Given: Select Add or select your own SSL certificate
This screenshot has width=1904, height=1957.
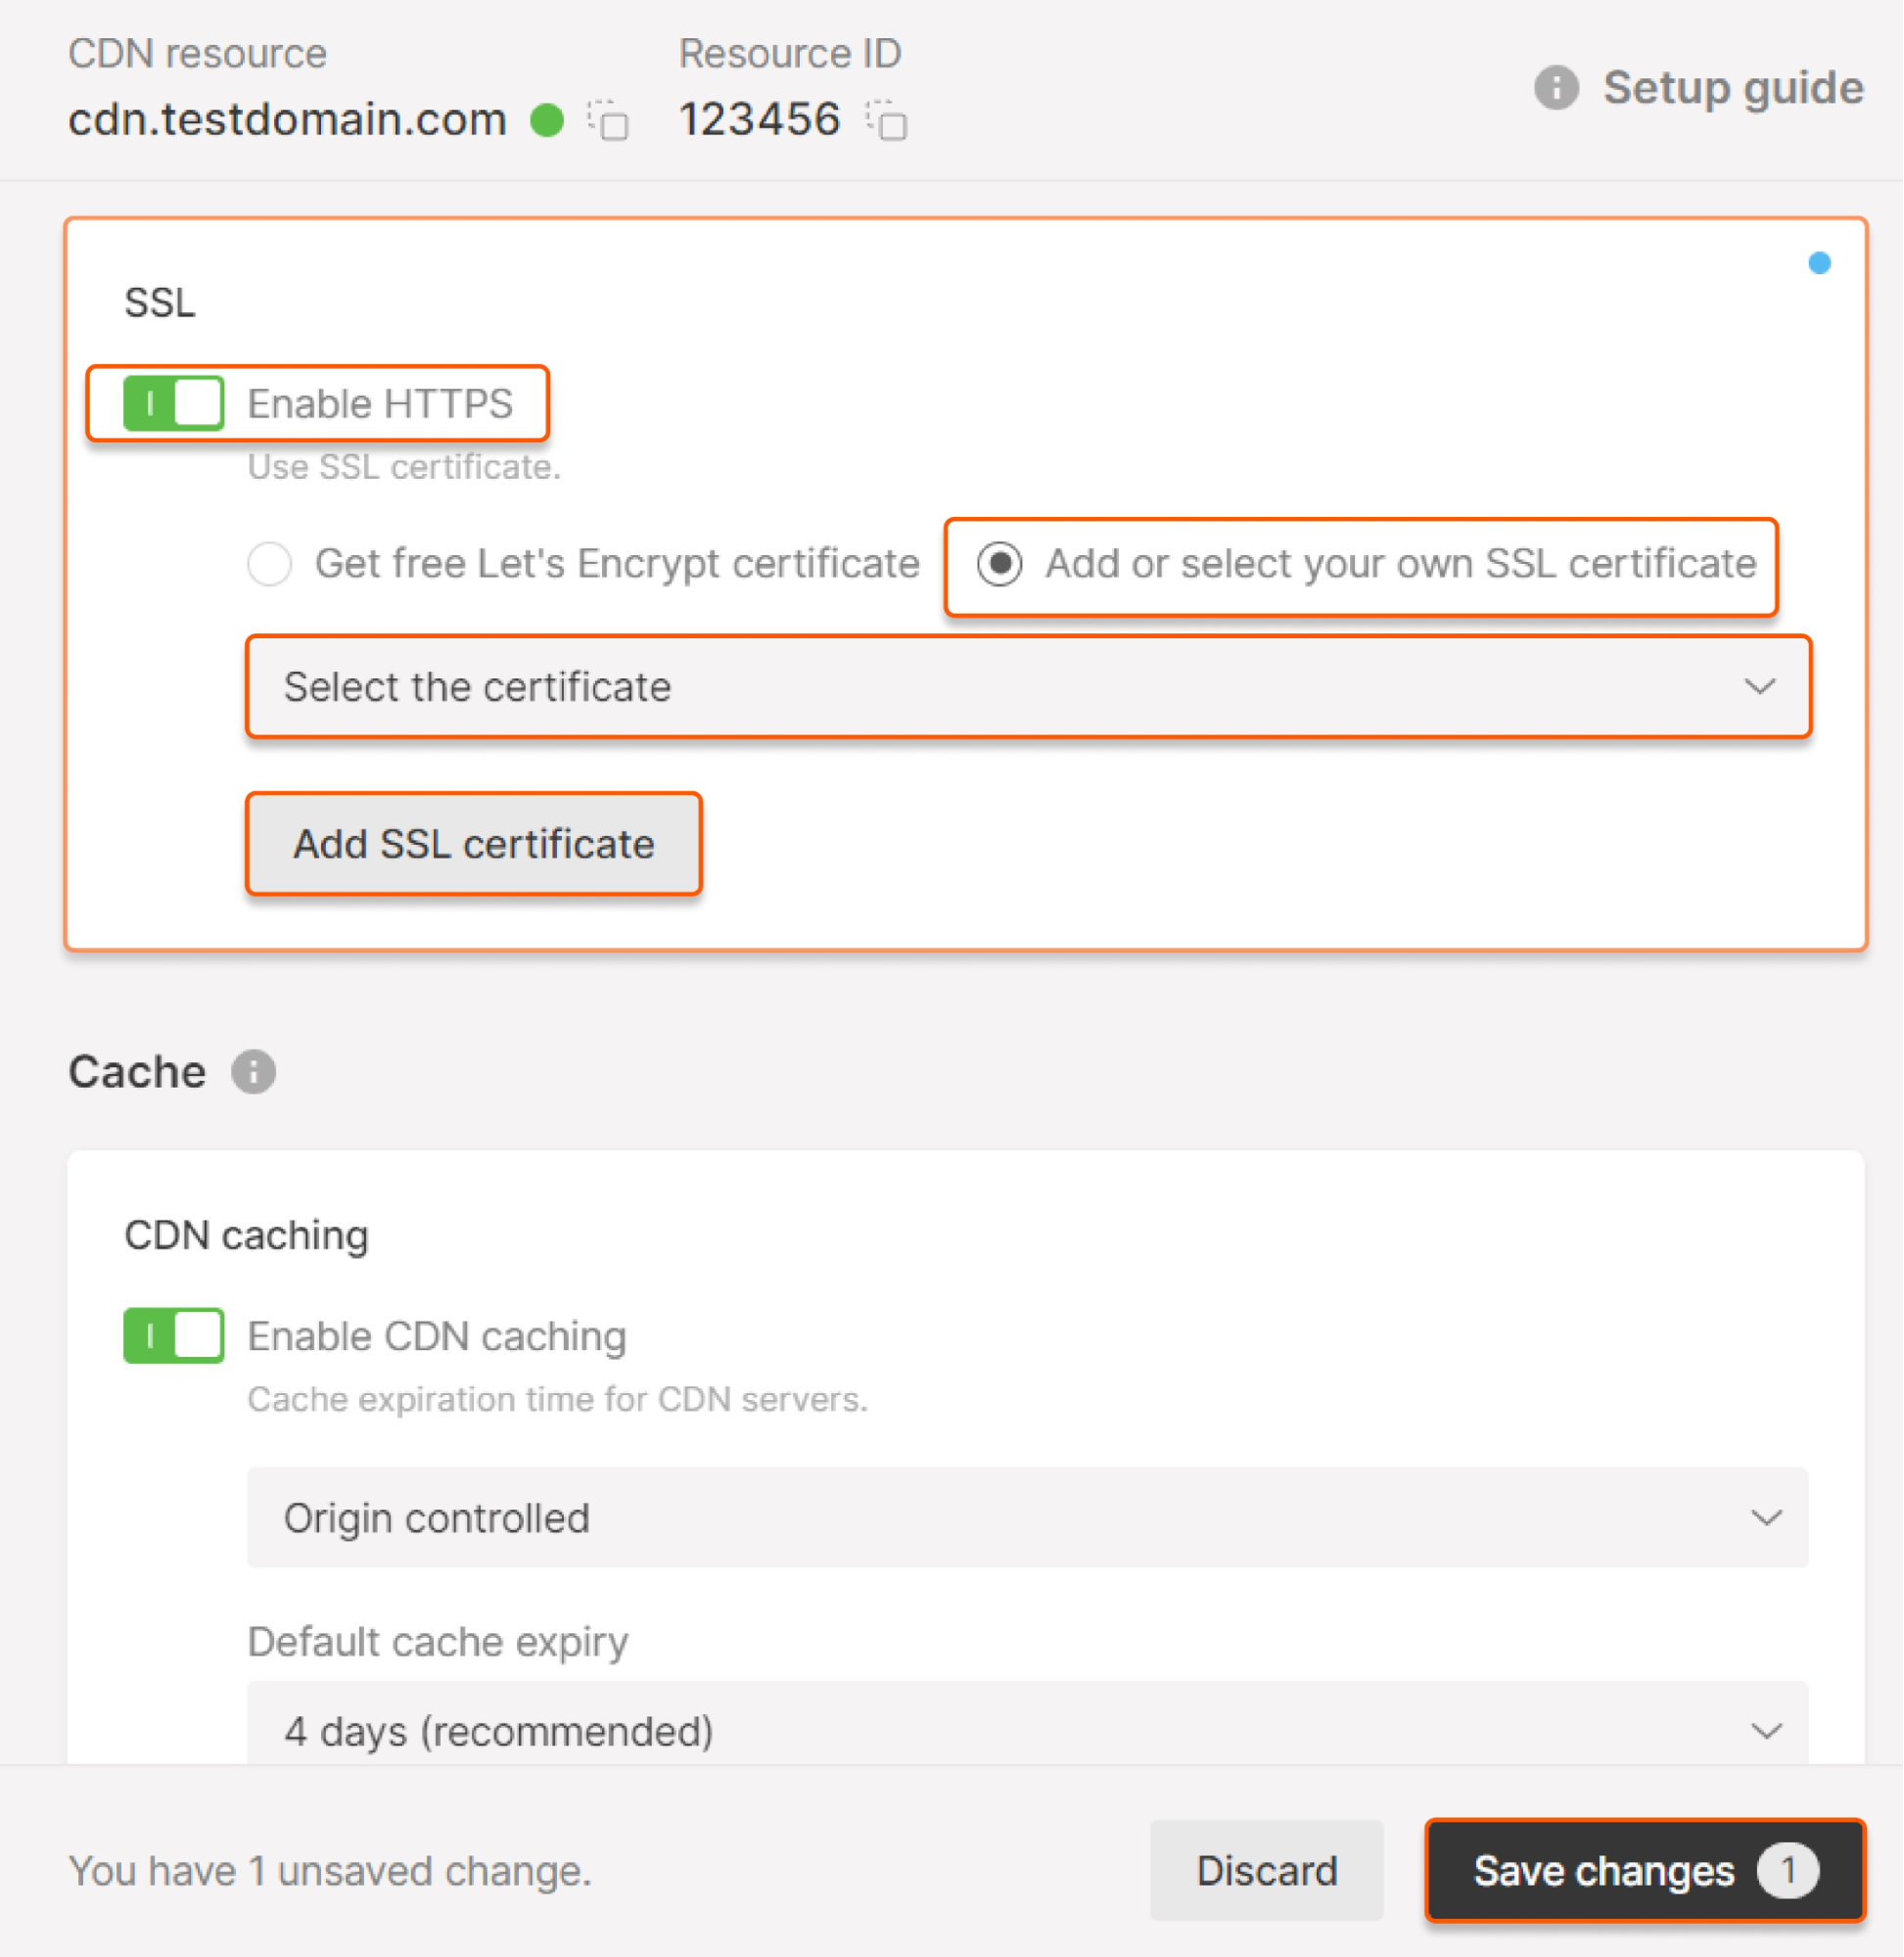Looking at the screenshot, I should [x=1000, y=564].
